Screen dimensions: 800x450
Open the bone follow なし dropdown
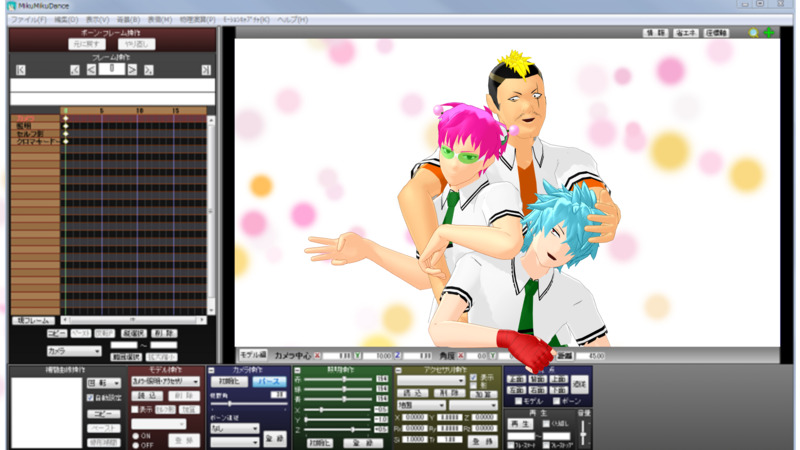[x=235, y=429]
